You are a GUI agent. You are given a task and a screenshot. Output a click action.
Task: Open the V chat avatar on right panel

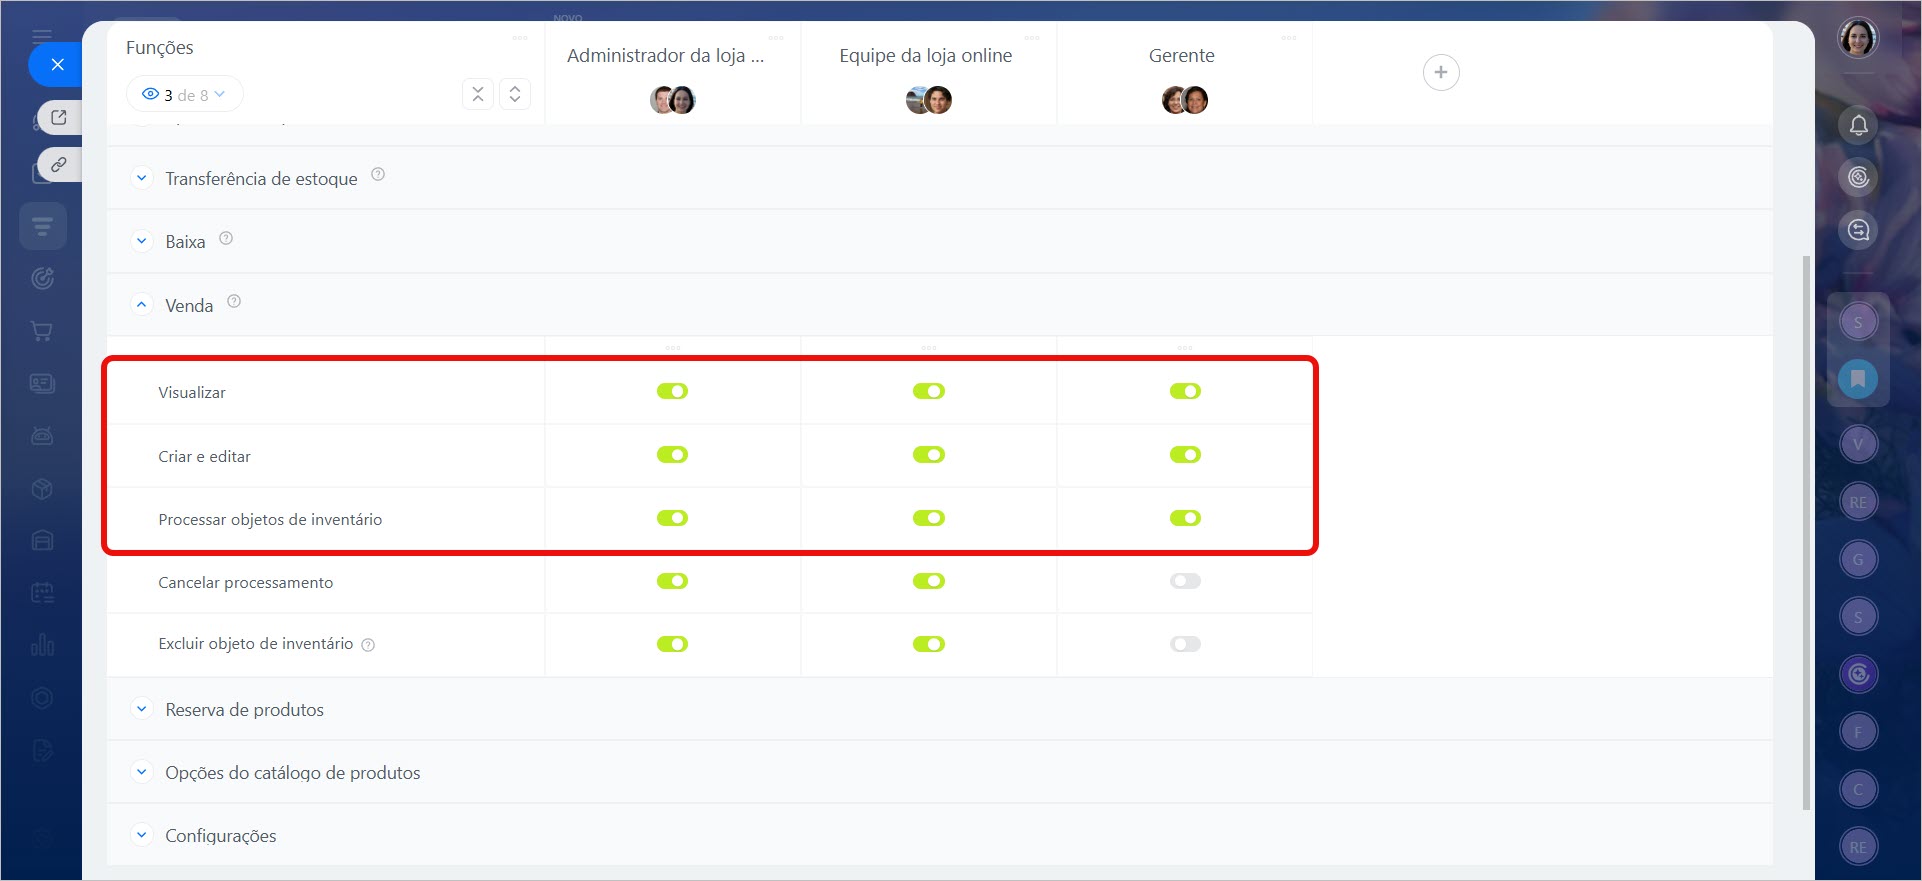pos(1858,444)
